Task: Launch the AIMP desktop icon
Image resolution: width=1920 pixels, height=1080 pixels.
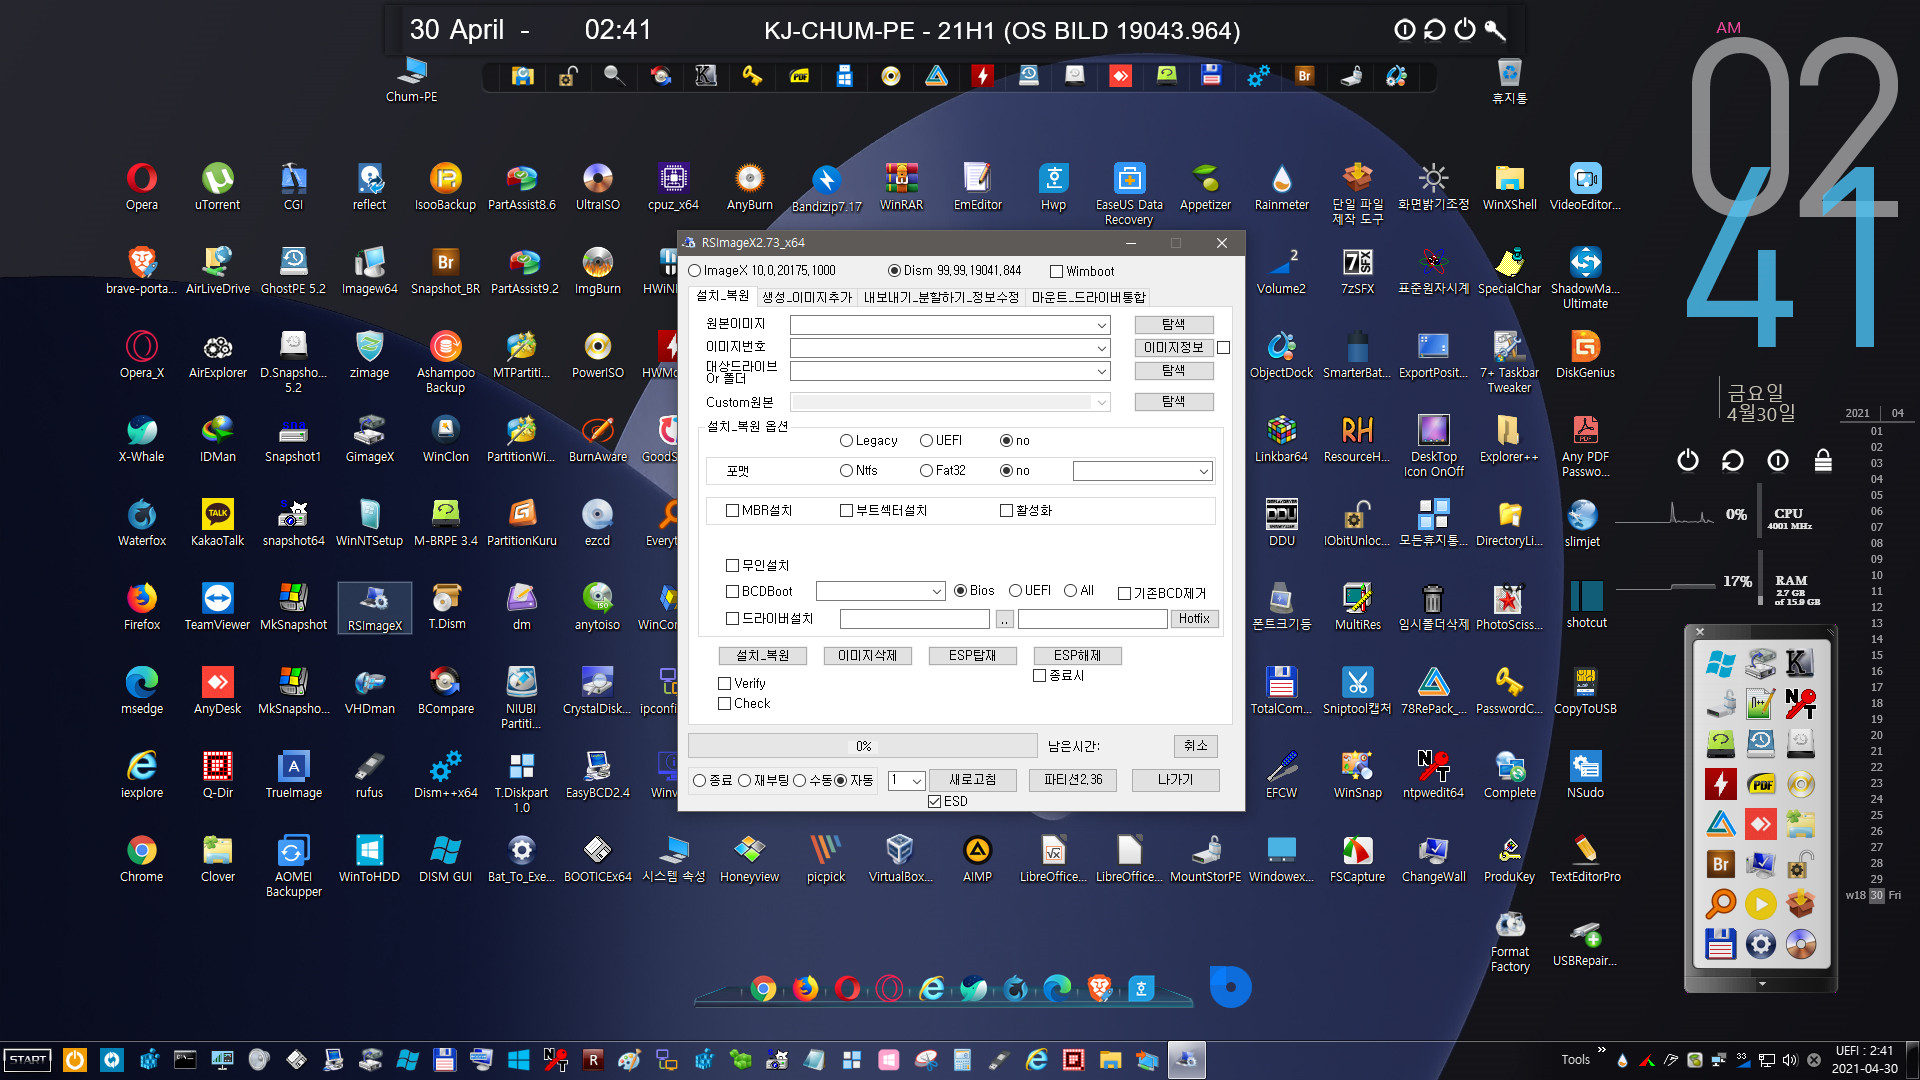Action: tap(977, 859)
